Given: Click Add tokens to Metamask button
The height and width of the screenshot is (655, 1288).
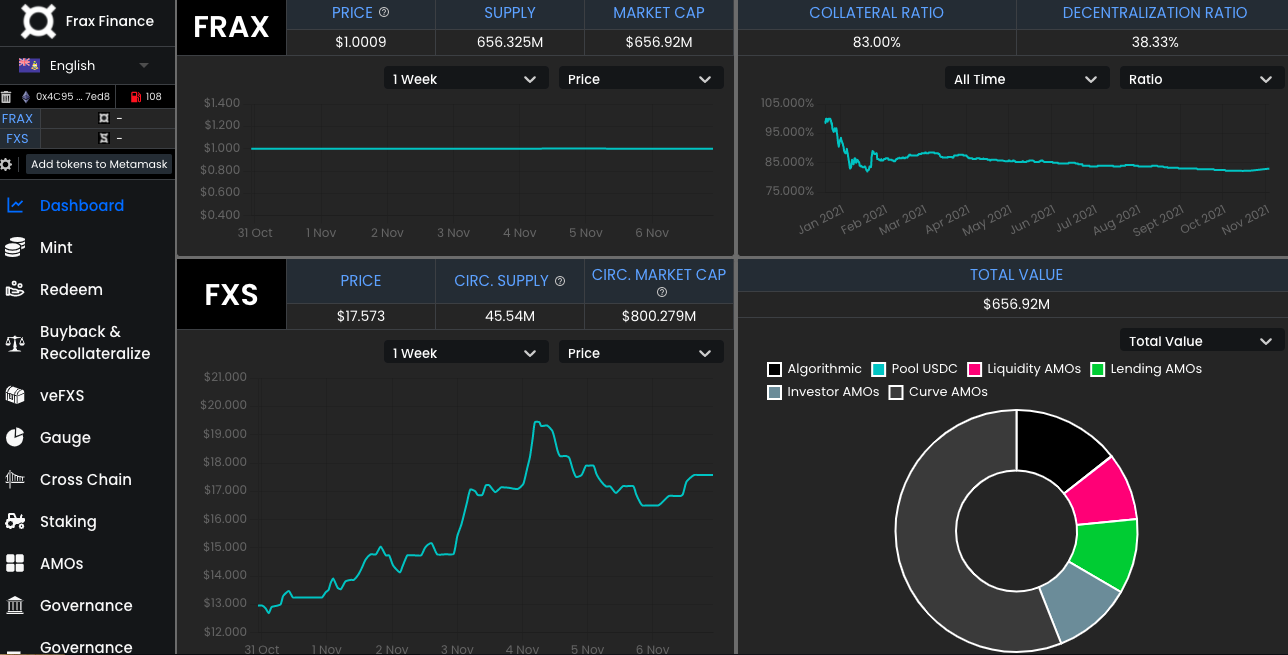Looking at the screenshot, I should pos(99,164).
